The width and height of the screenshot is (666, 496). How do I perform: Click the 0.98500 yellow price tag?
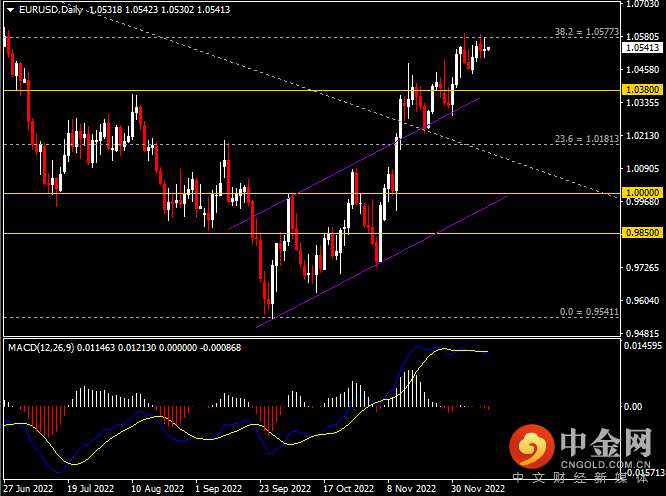click(x=640, y=234)
